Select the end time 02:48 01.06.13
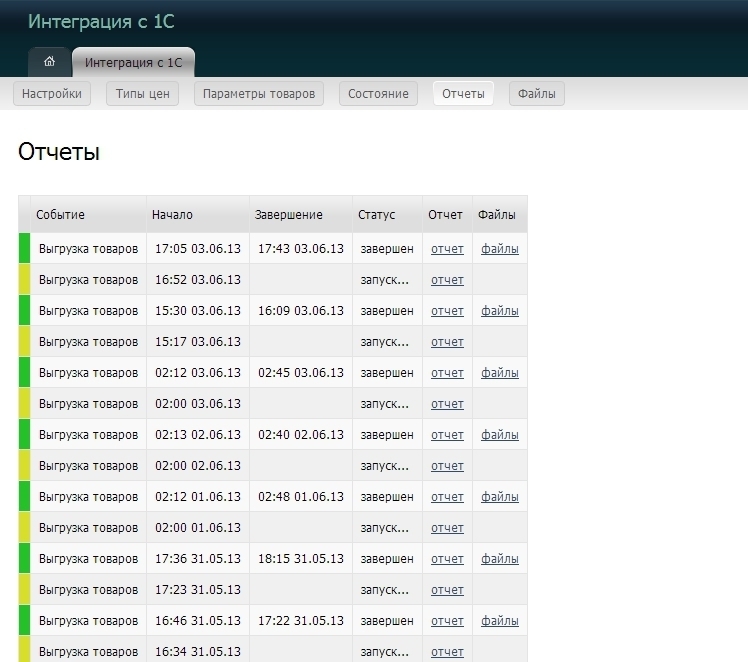Screen dimensions: 748x662 click(301, 496)
